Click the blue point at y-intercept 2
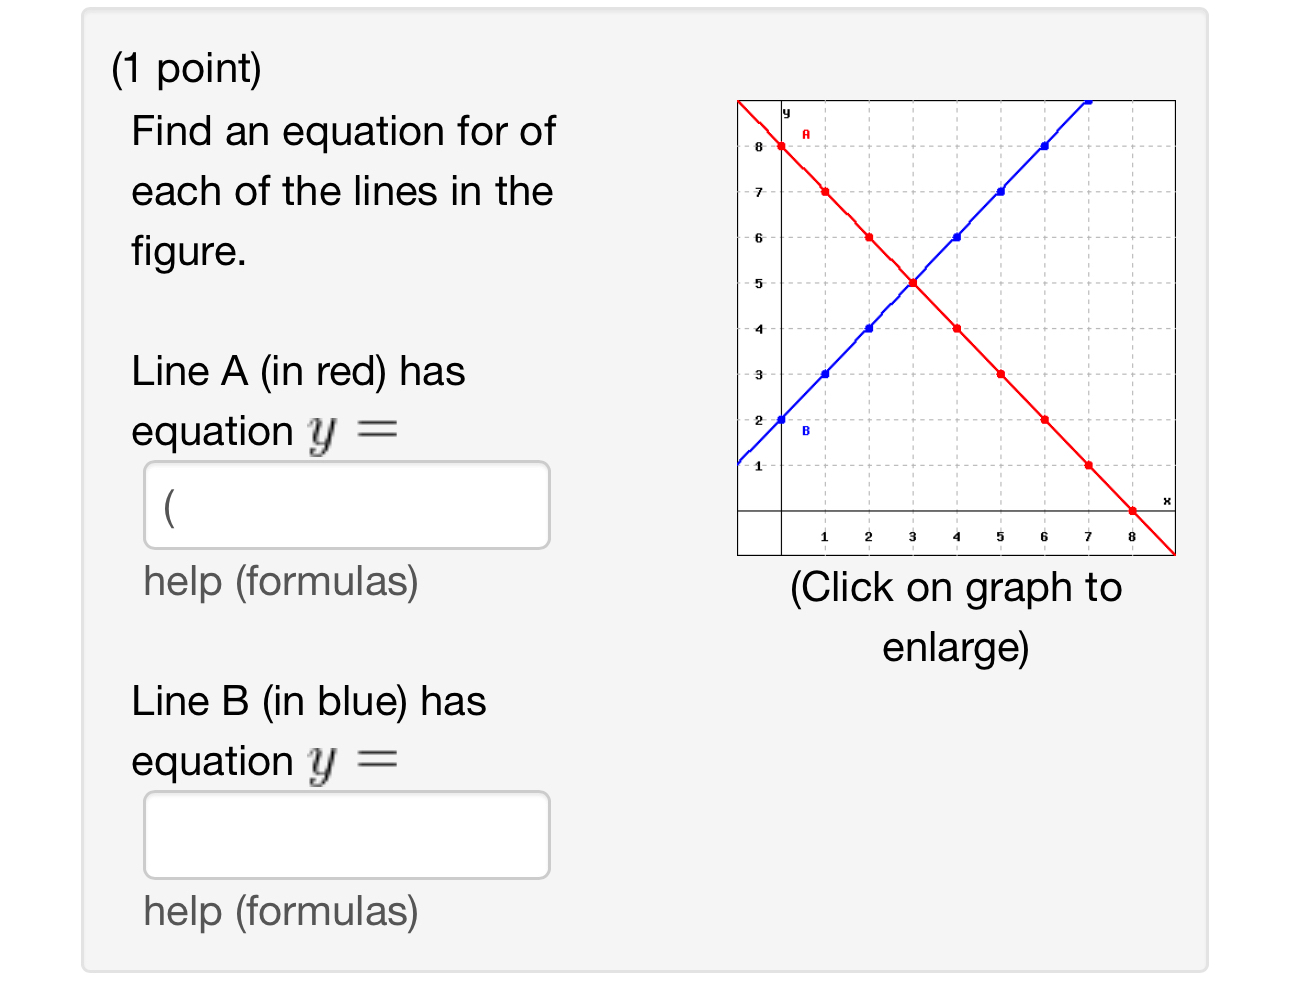 [x=781, y=419]
